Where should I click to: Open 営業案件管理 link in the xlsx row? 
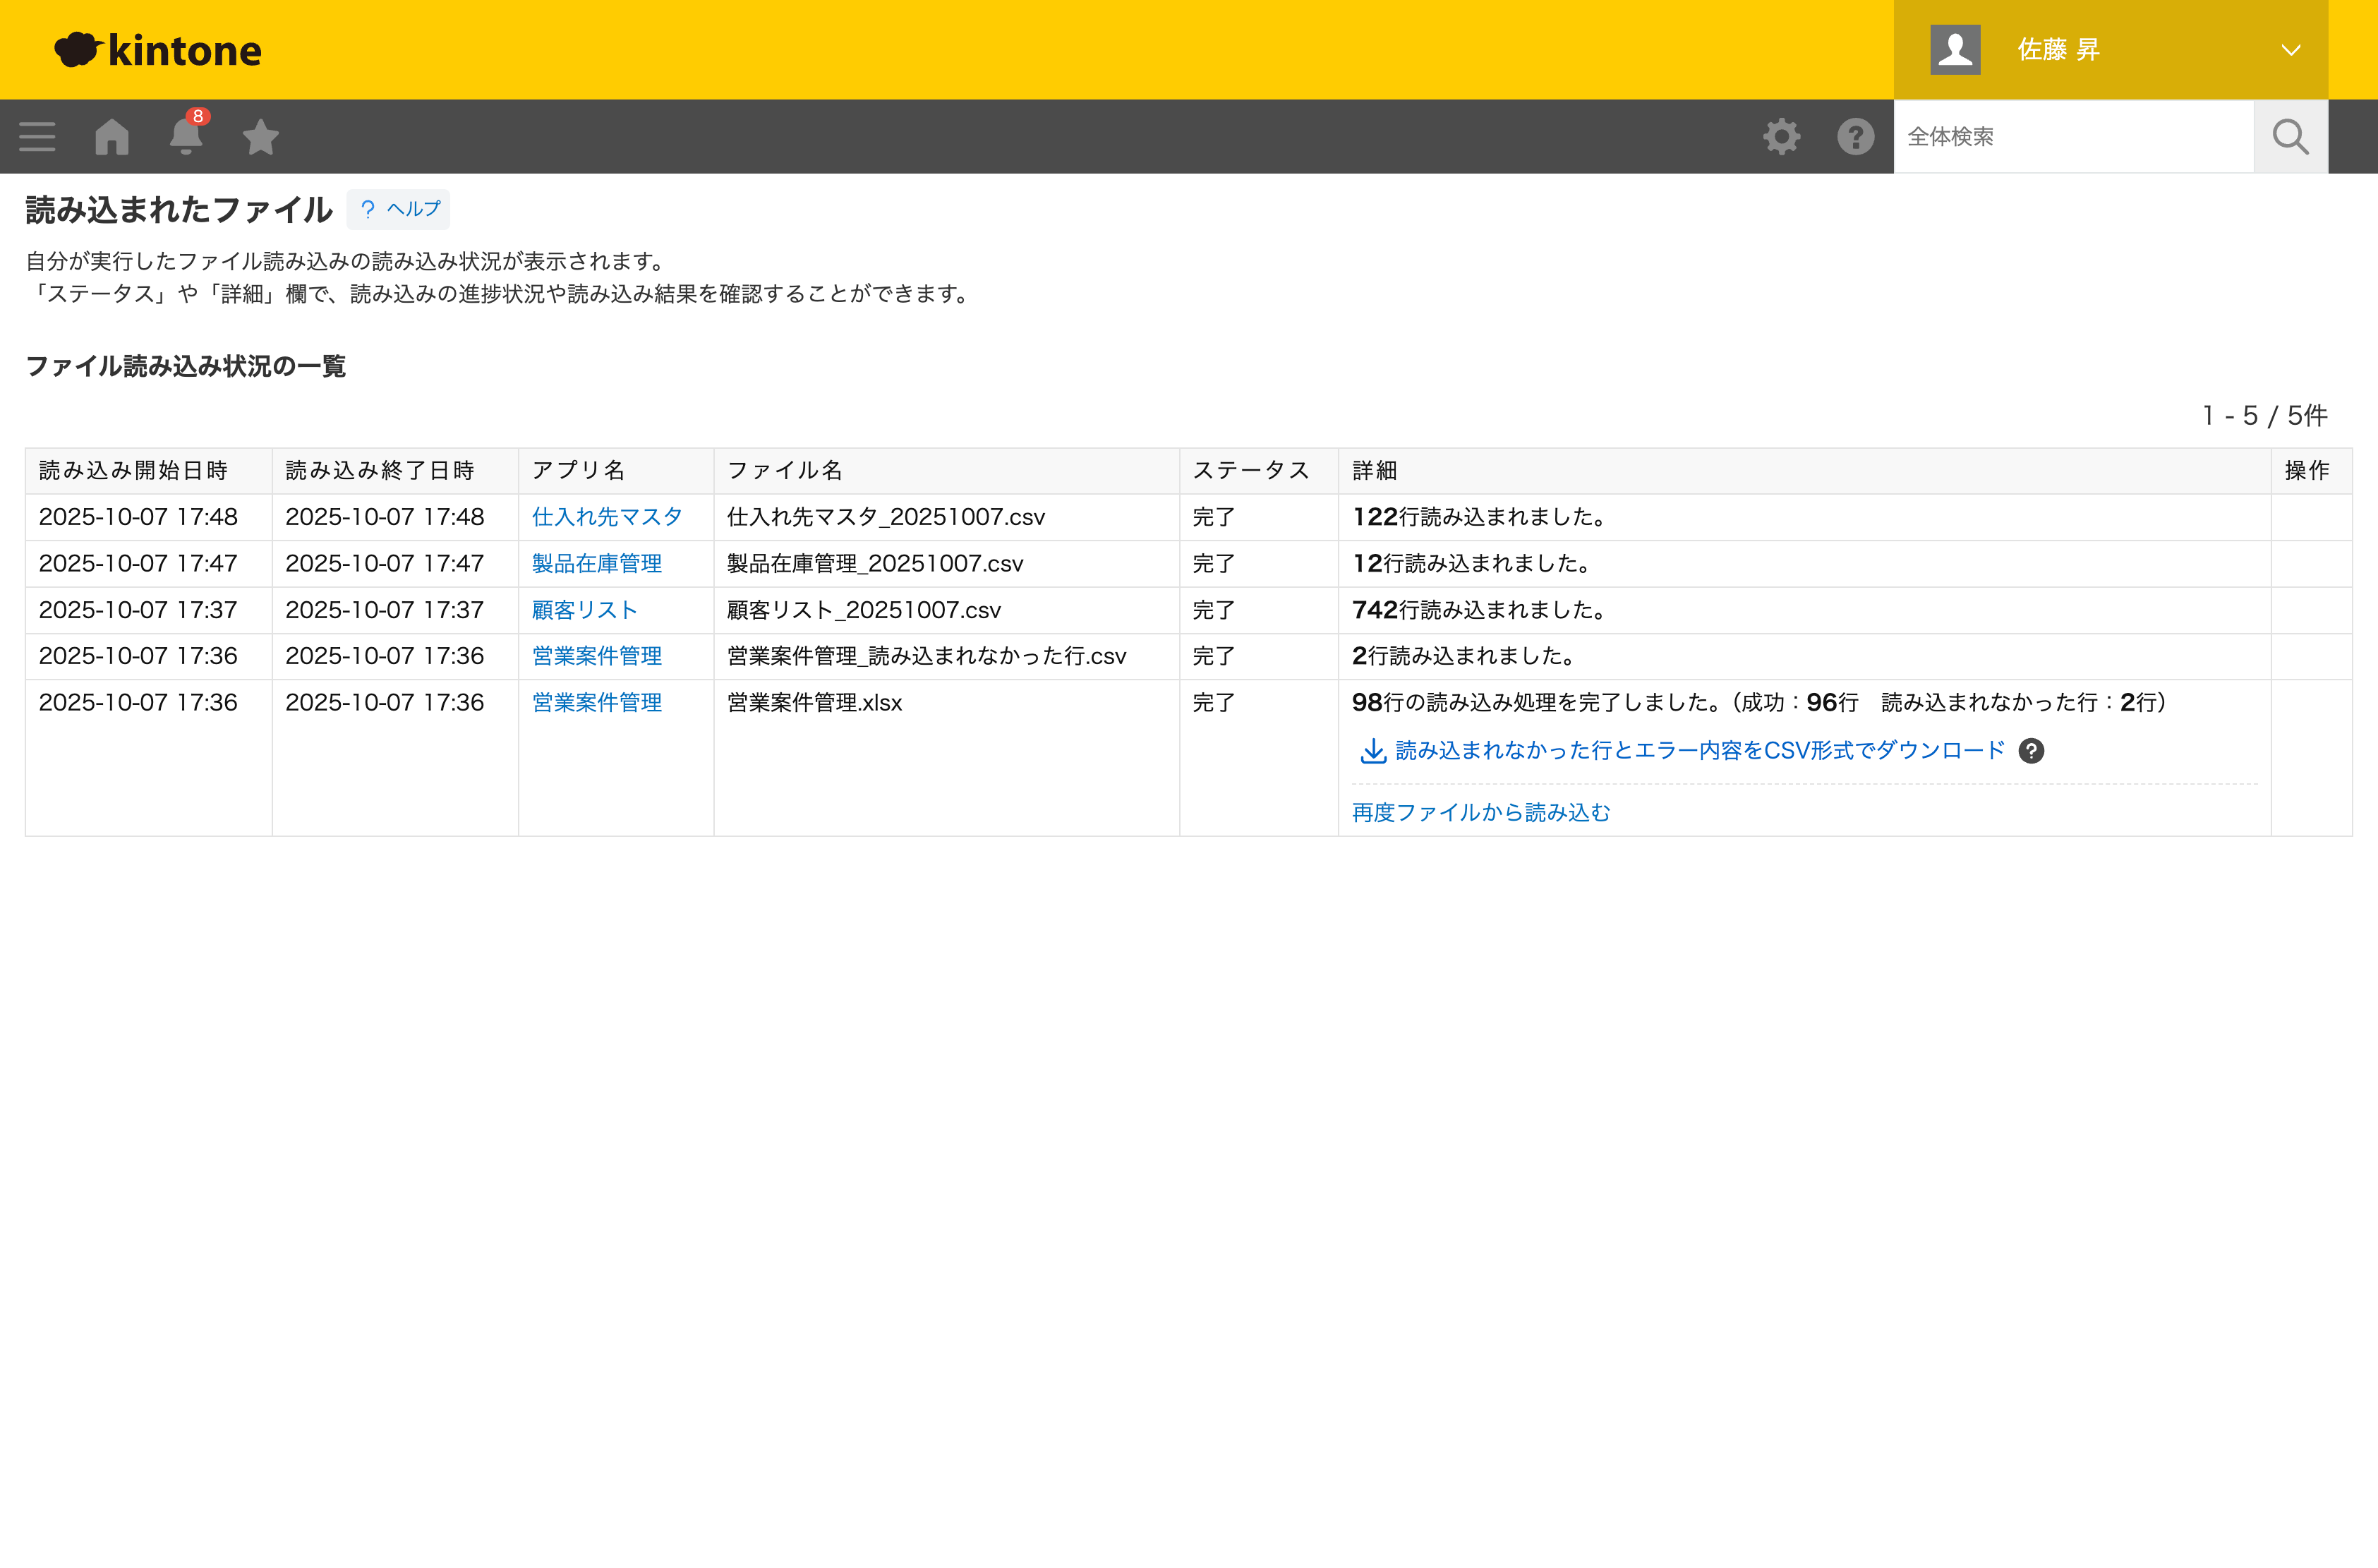tap(597, 703)
